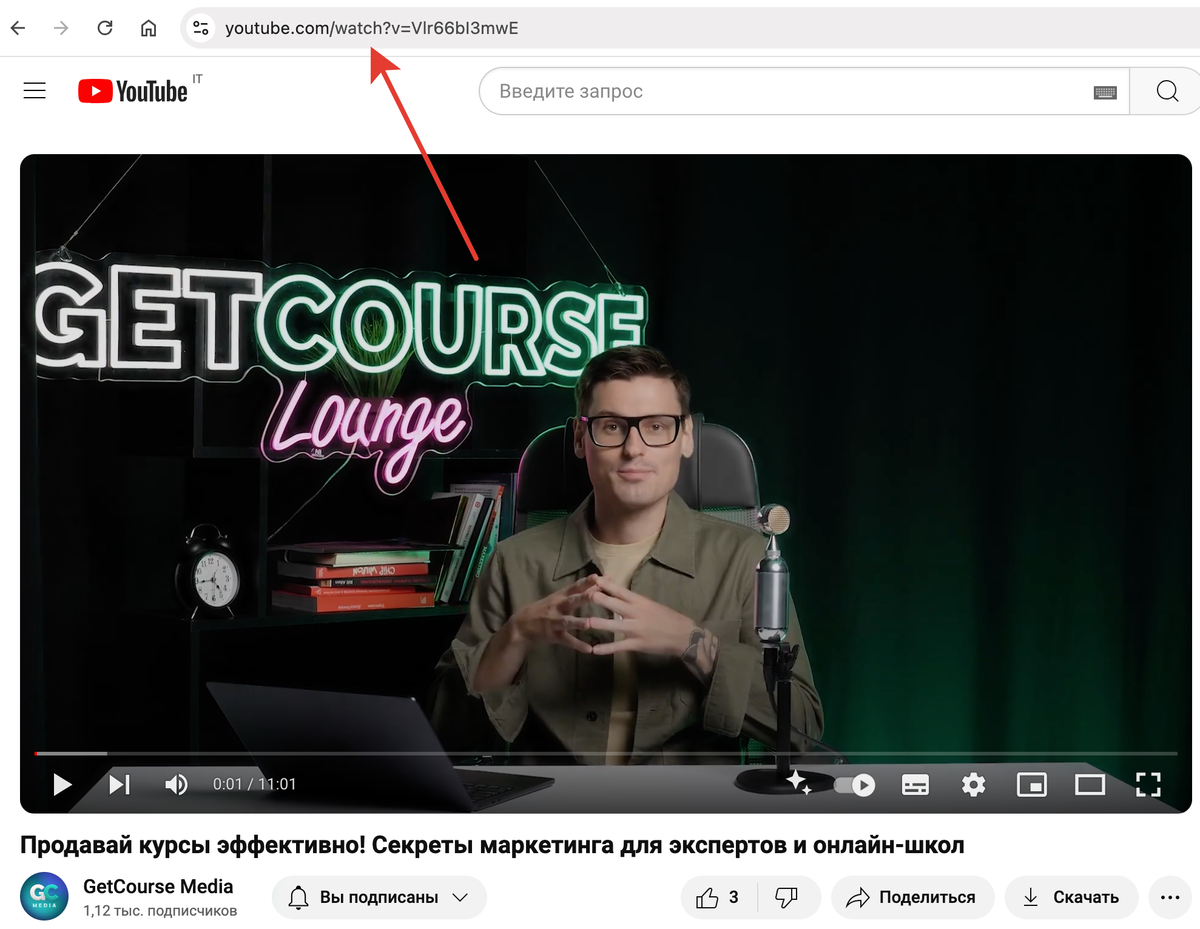Click the video time display 0:01 / 11:01
Viewport: 1200px width, 929px height.
click(x=255, y=785)
